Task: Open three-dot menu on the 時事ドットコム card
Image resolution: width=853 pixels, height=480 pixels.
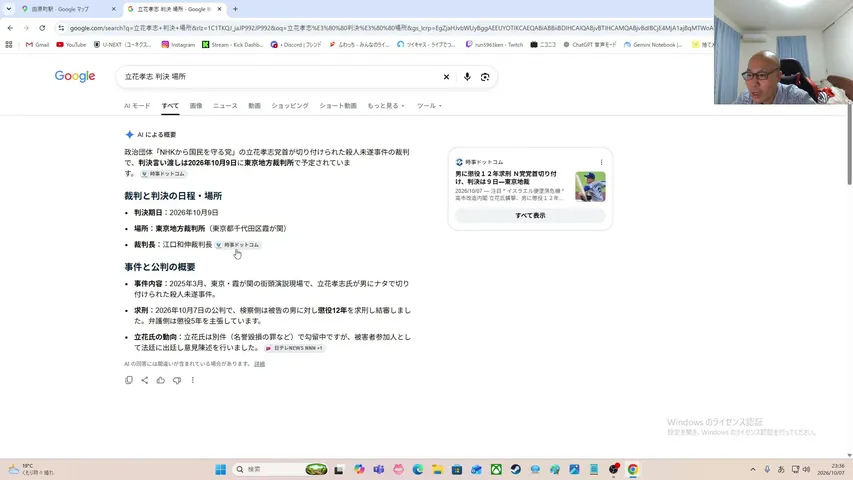Action: coord(601,162)
